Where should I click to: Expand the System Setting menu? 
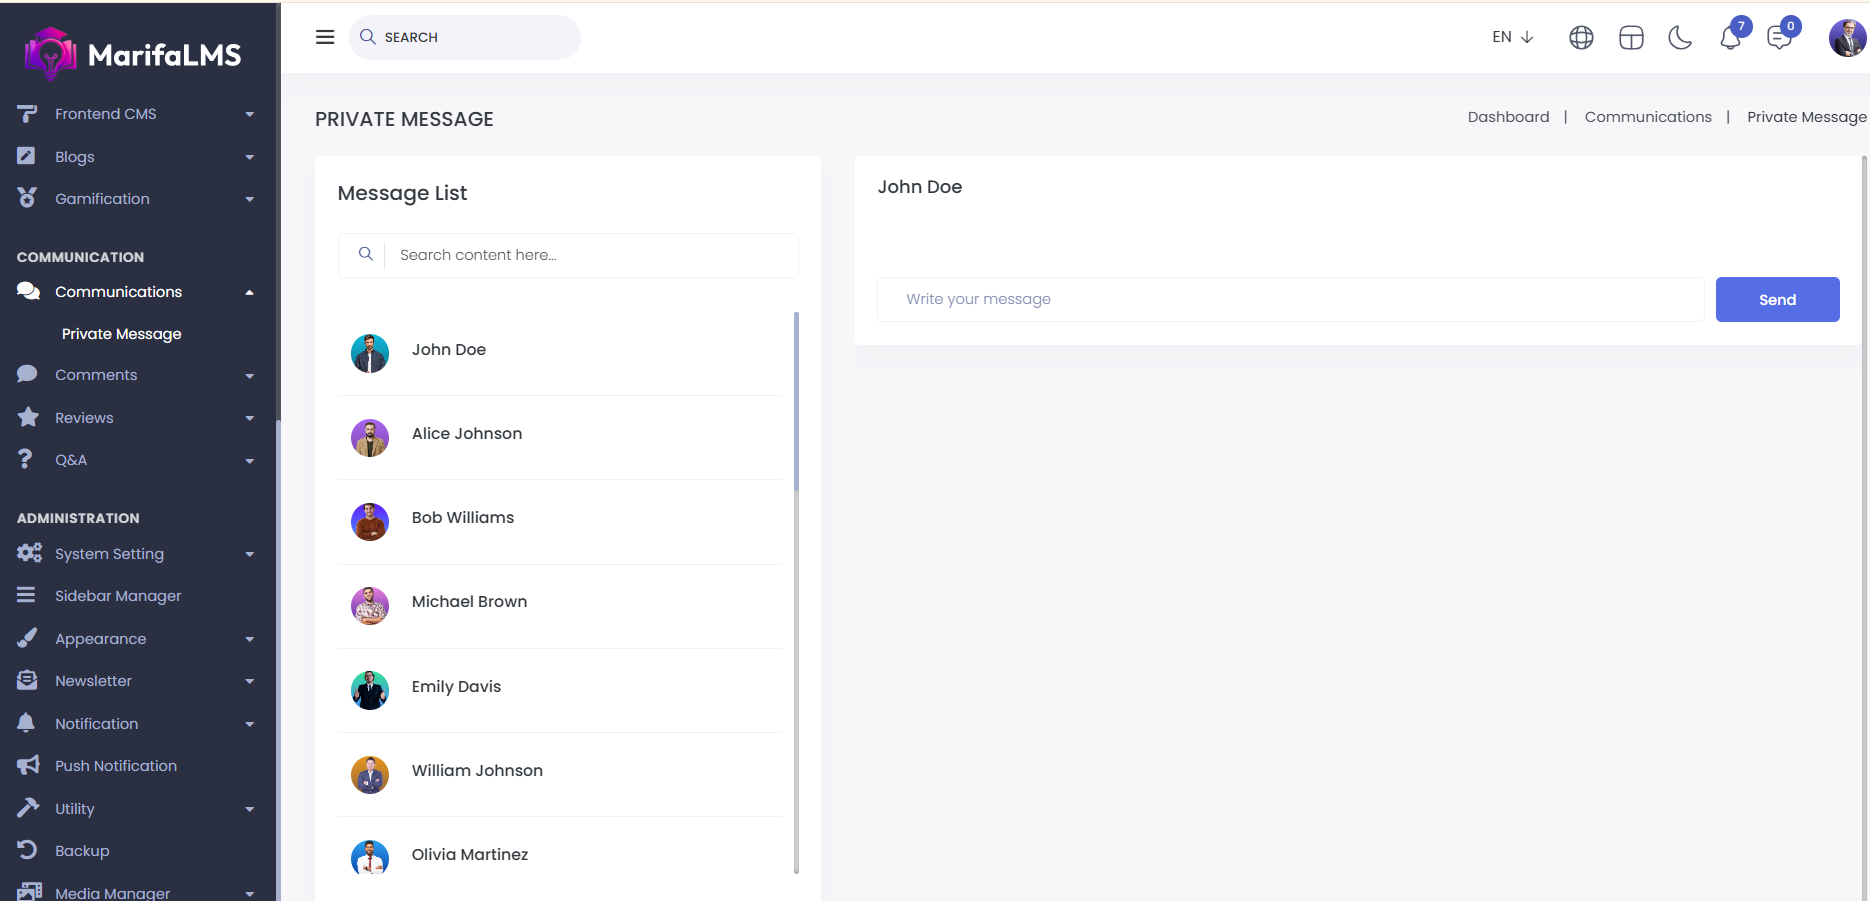click(x=136, y=554)
